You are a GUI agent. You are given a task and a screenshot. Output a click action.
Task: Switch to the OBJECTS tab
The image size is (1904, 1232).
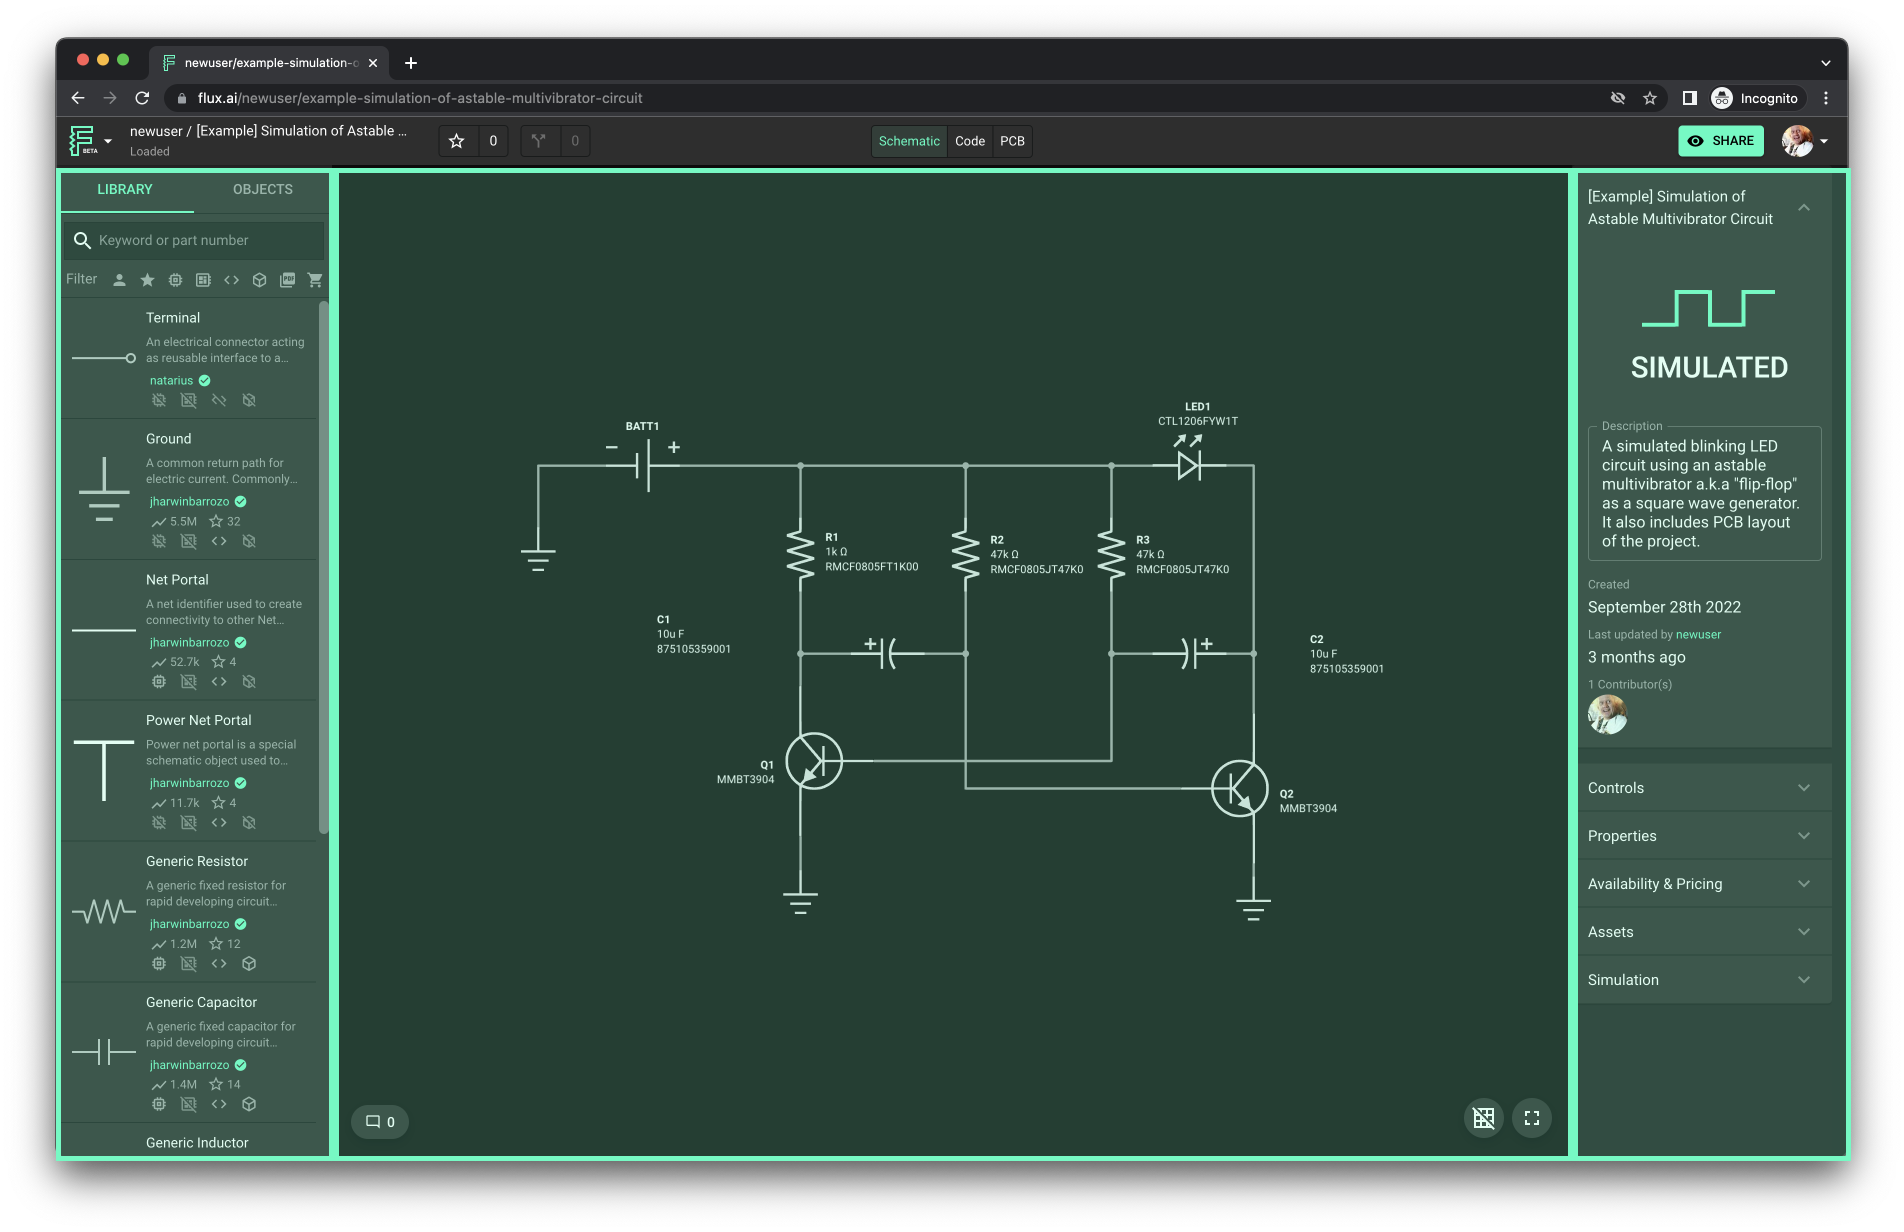click(262, 189)
